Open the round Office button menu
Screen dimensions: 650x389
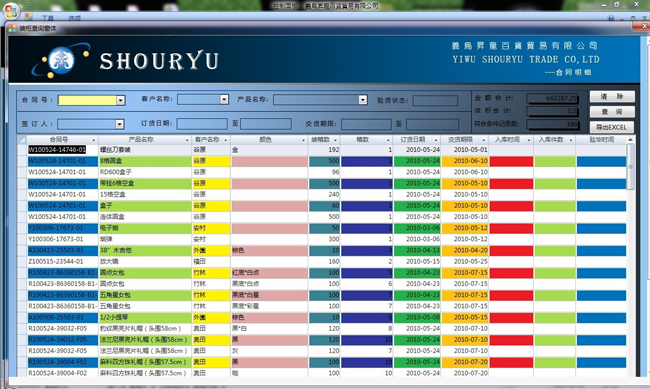coord(11,10)
